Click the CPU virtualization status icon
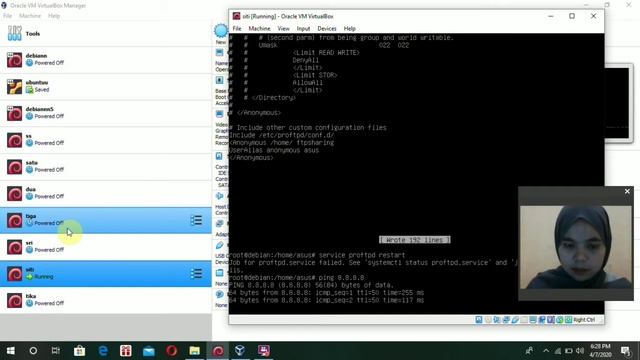640x360 pixels. click(x=551, y=320)
